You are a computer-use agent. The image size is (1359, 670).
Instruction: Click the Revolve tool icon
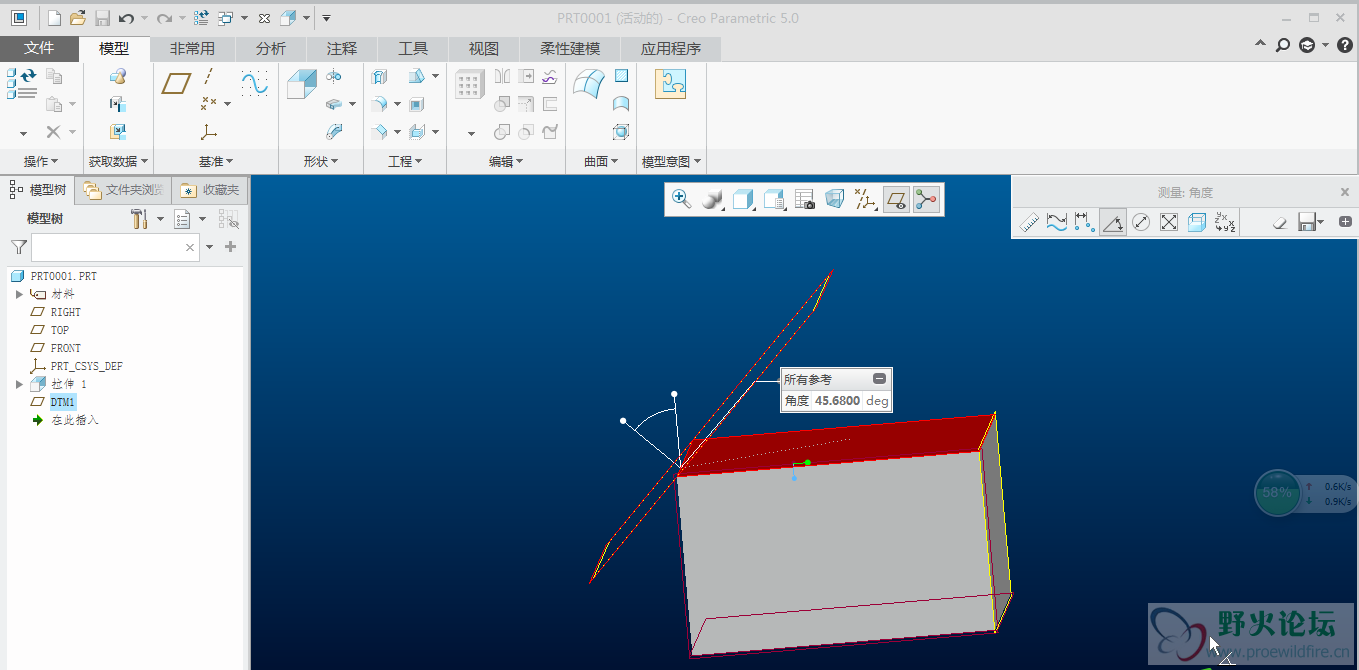tap(334, 76)
